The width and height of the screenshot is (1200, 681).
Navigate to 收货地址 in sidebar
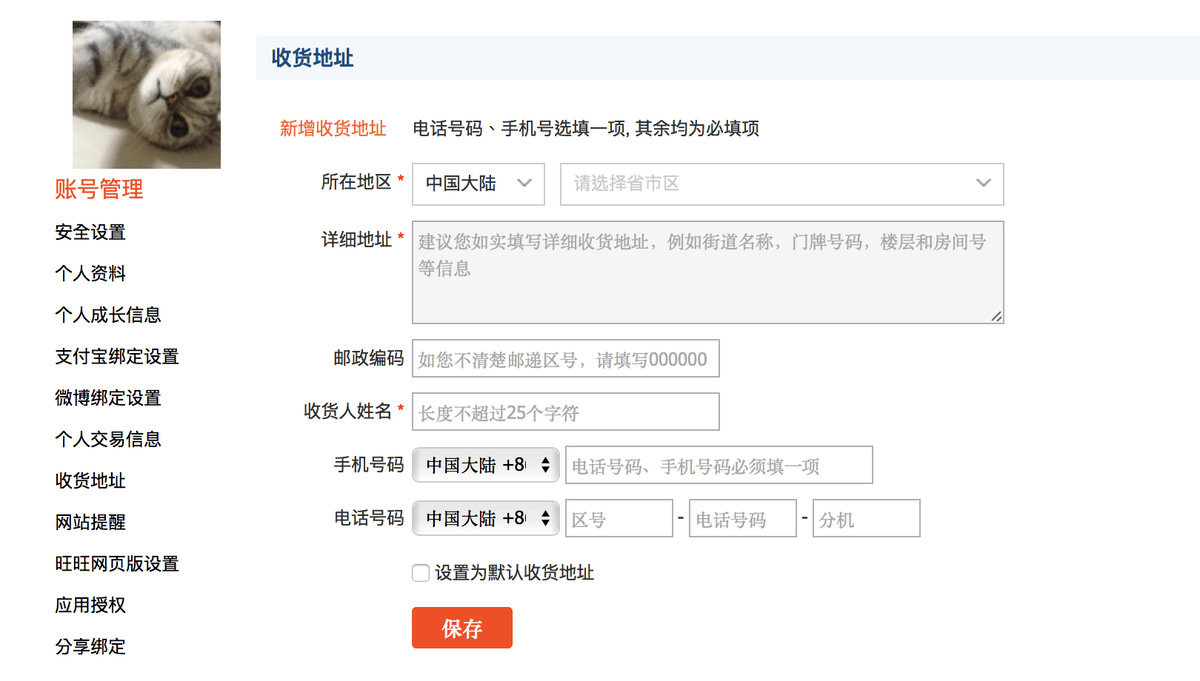point(90,481)
